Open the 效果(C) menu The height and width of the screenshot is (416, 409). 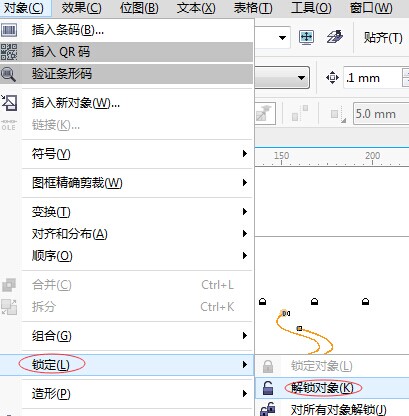pyautogui.click(x=81, y=8)
